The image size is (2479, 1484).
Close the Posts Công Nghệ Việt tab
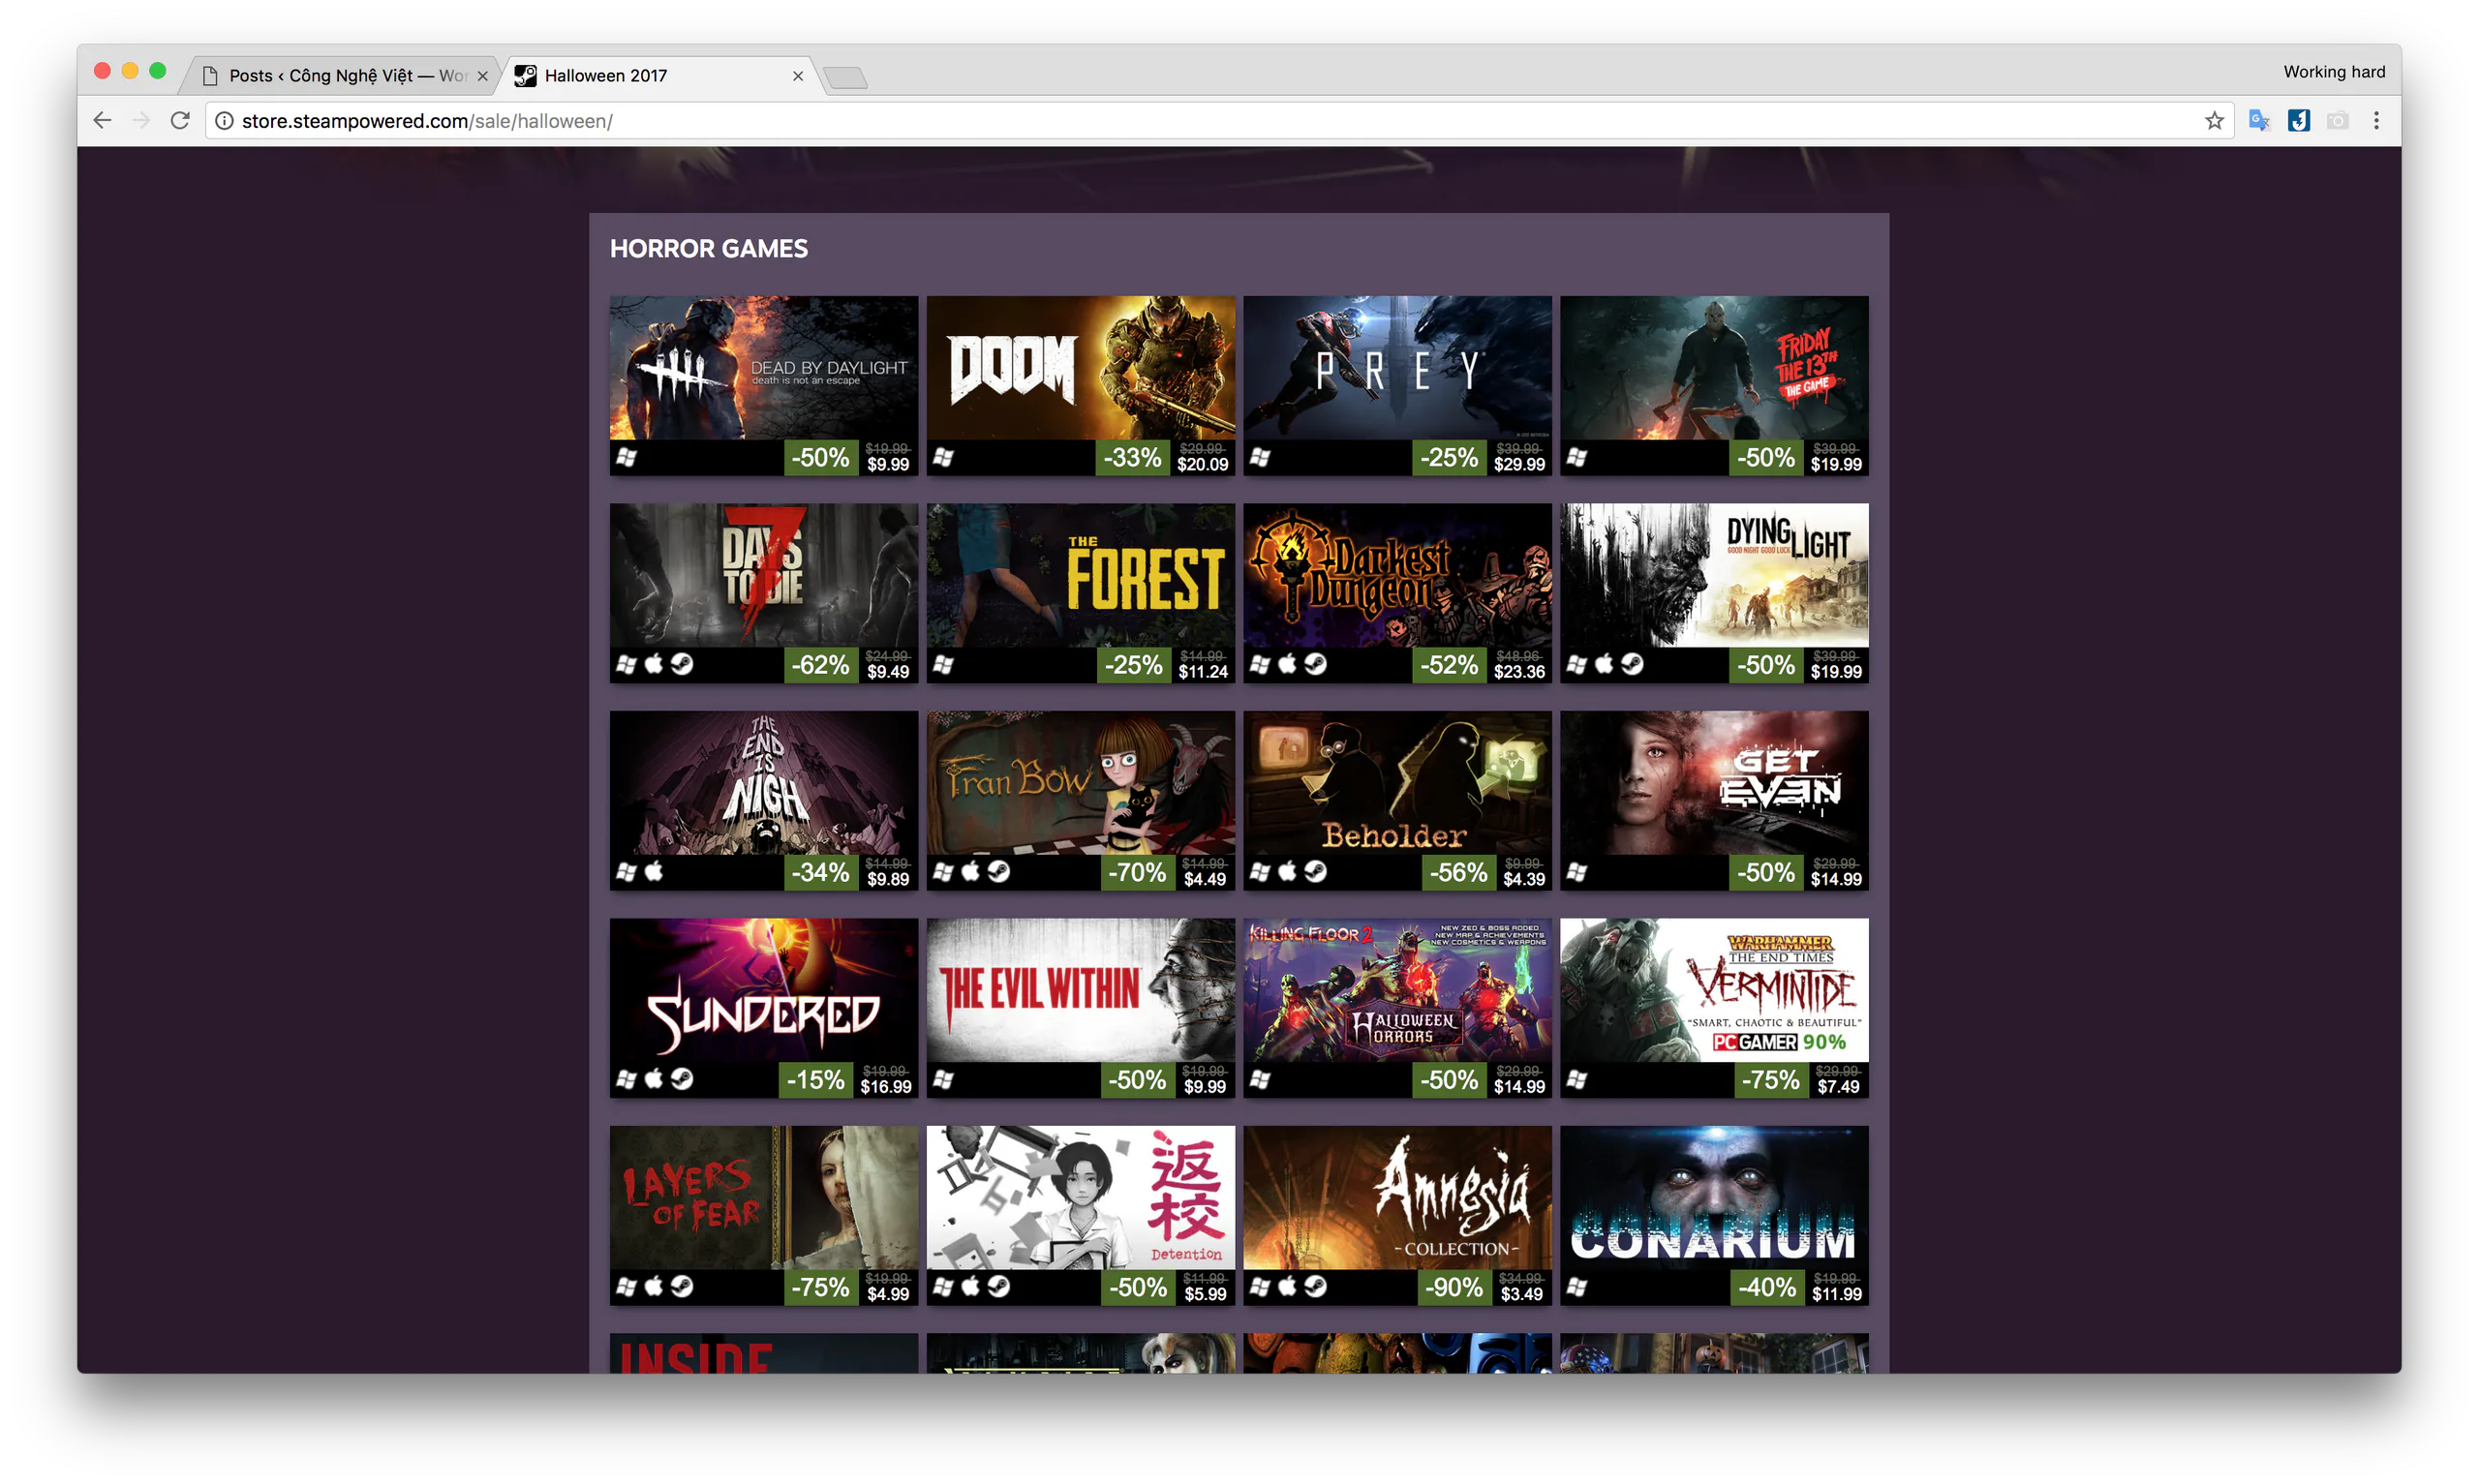pos(482,76)
